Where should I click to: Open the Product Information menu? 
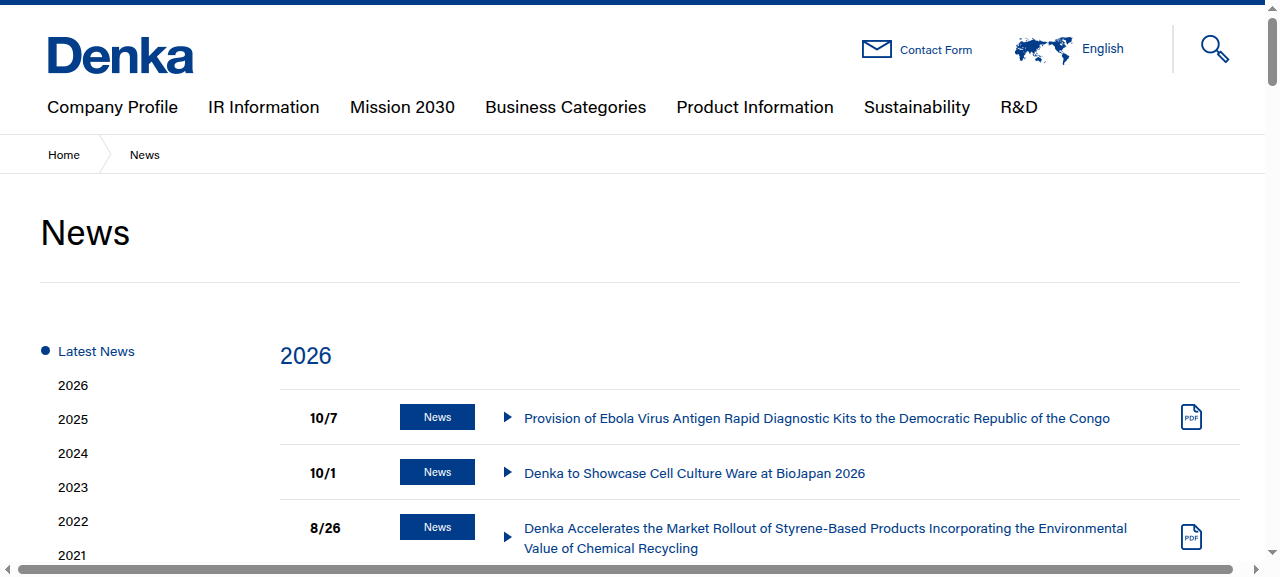pos(755,107)
